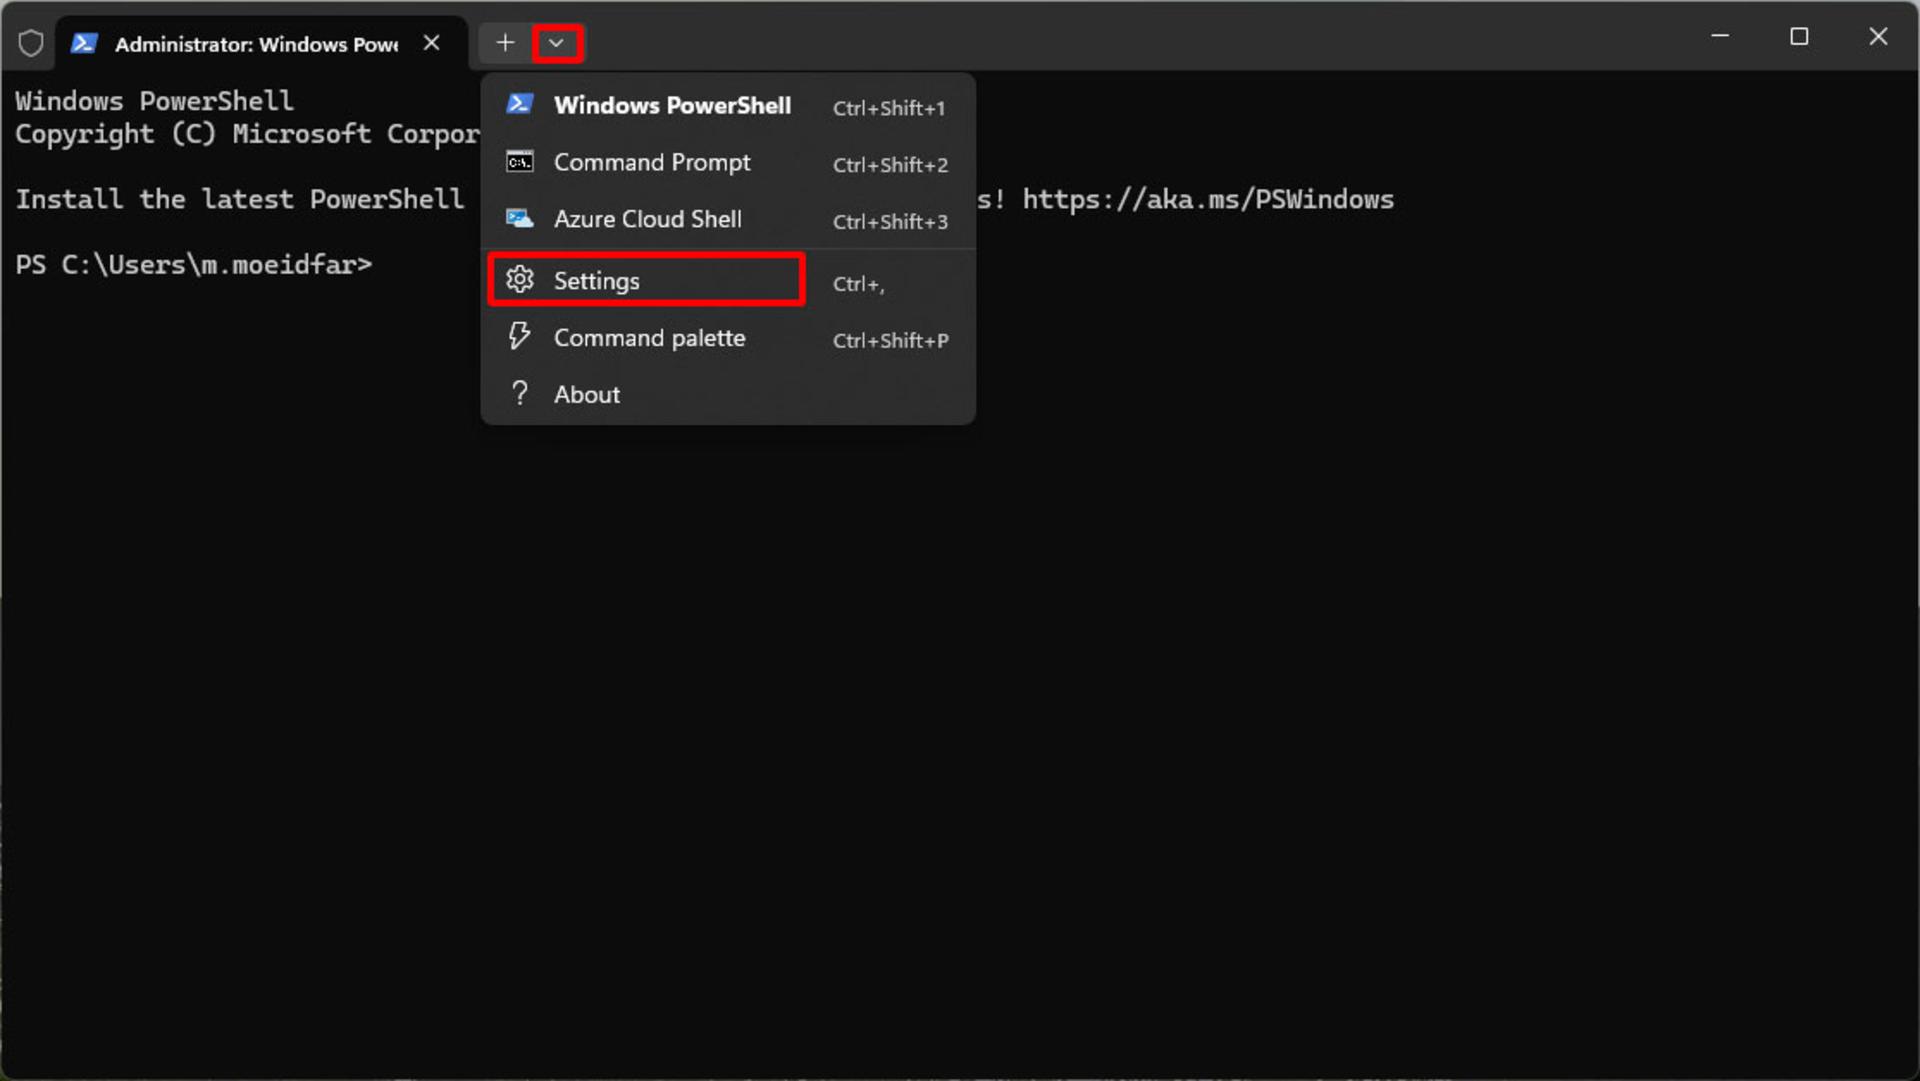Click the Command palette lightning icon
Image resolution: width=1920 pixels, height=1081 pixels.
pyautogui.click(x=519, y=336)
